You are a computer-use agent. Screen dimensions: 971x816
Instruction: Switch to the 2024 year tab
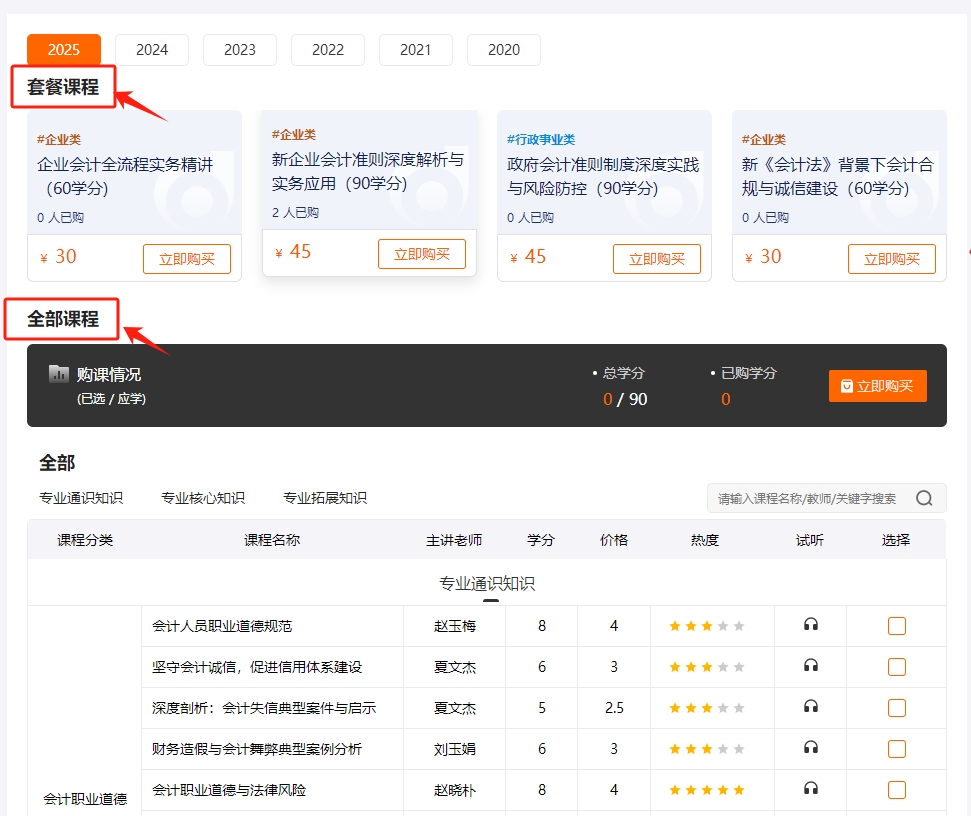click(x=151, y=48)
